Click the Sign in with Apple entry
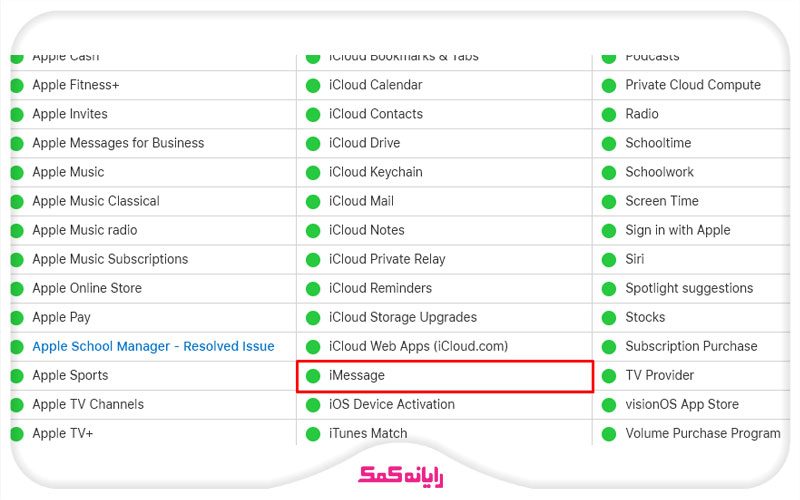Viewport: 800px width, 500px height. pyautogui.click(x=678, y=230)
